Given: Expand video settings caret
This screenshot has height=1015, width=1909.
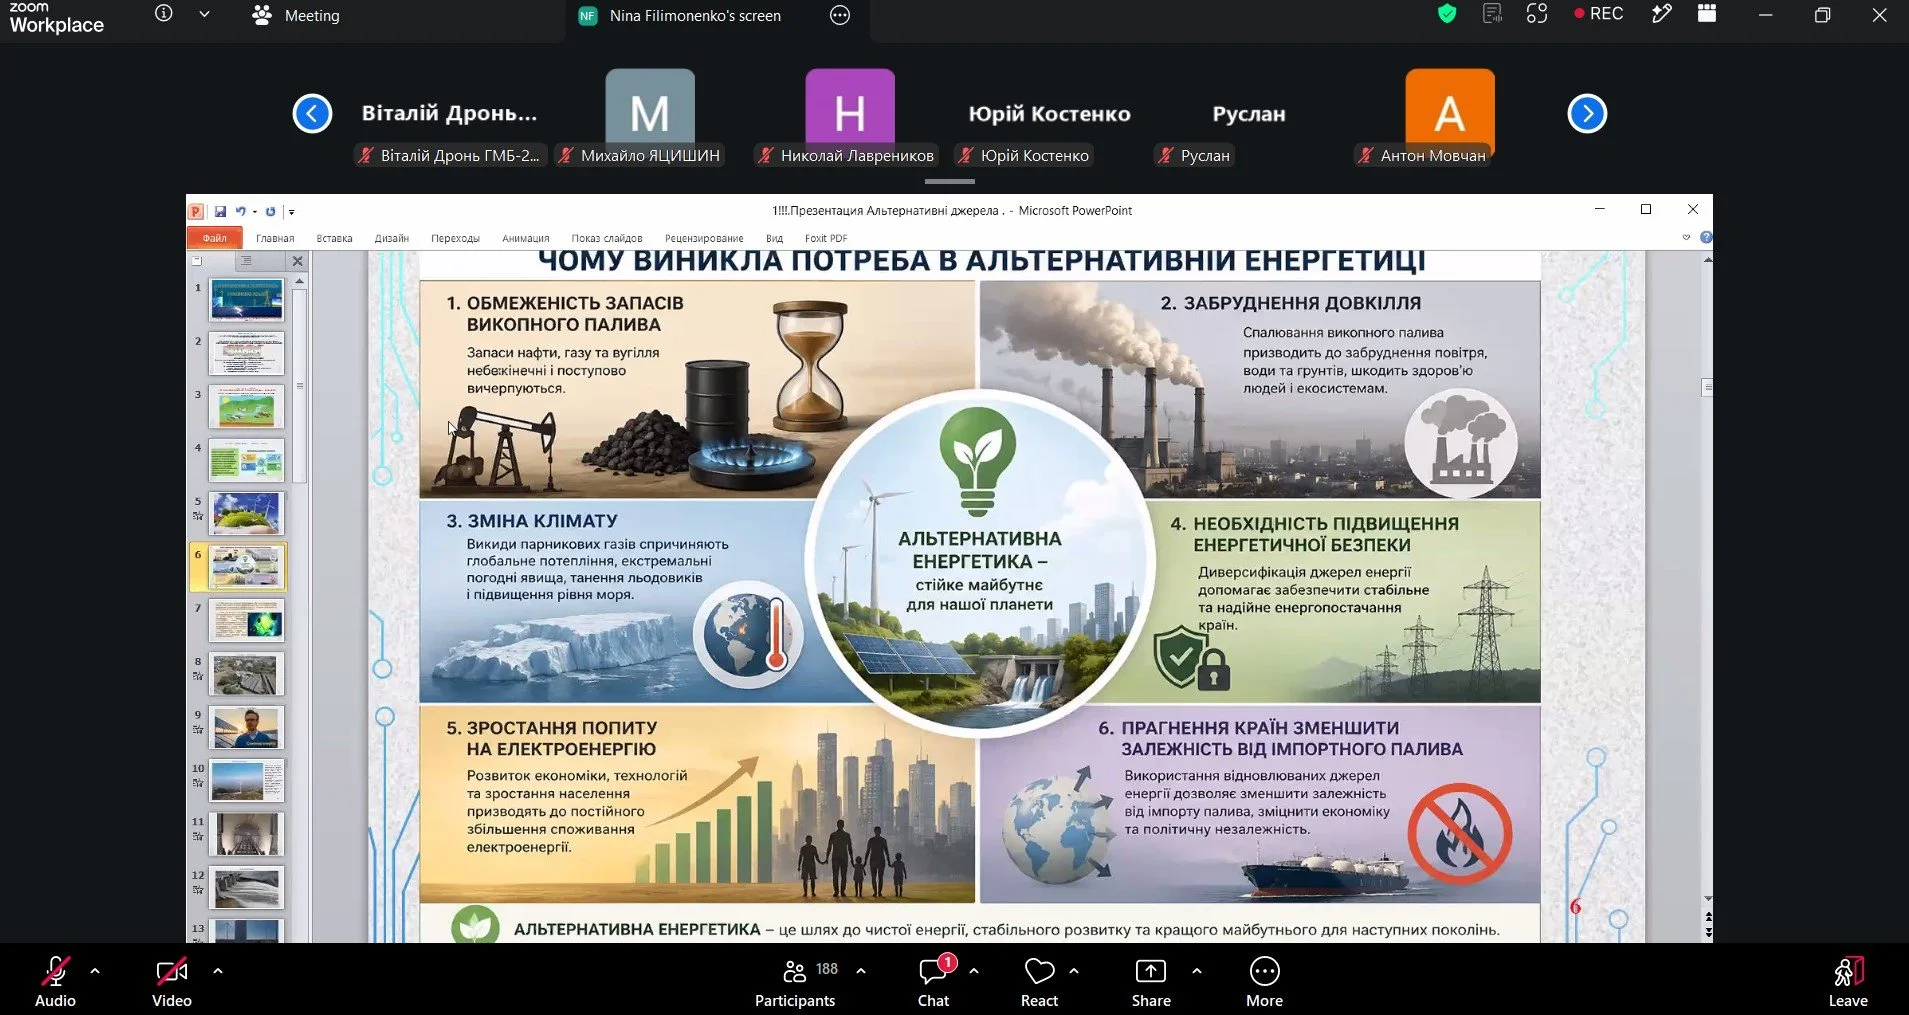Looking at the screenshot, I should pyautogui.click(x=218, y=970).
